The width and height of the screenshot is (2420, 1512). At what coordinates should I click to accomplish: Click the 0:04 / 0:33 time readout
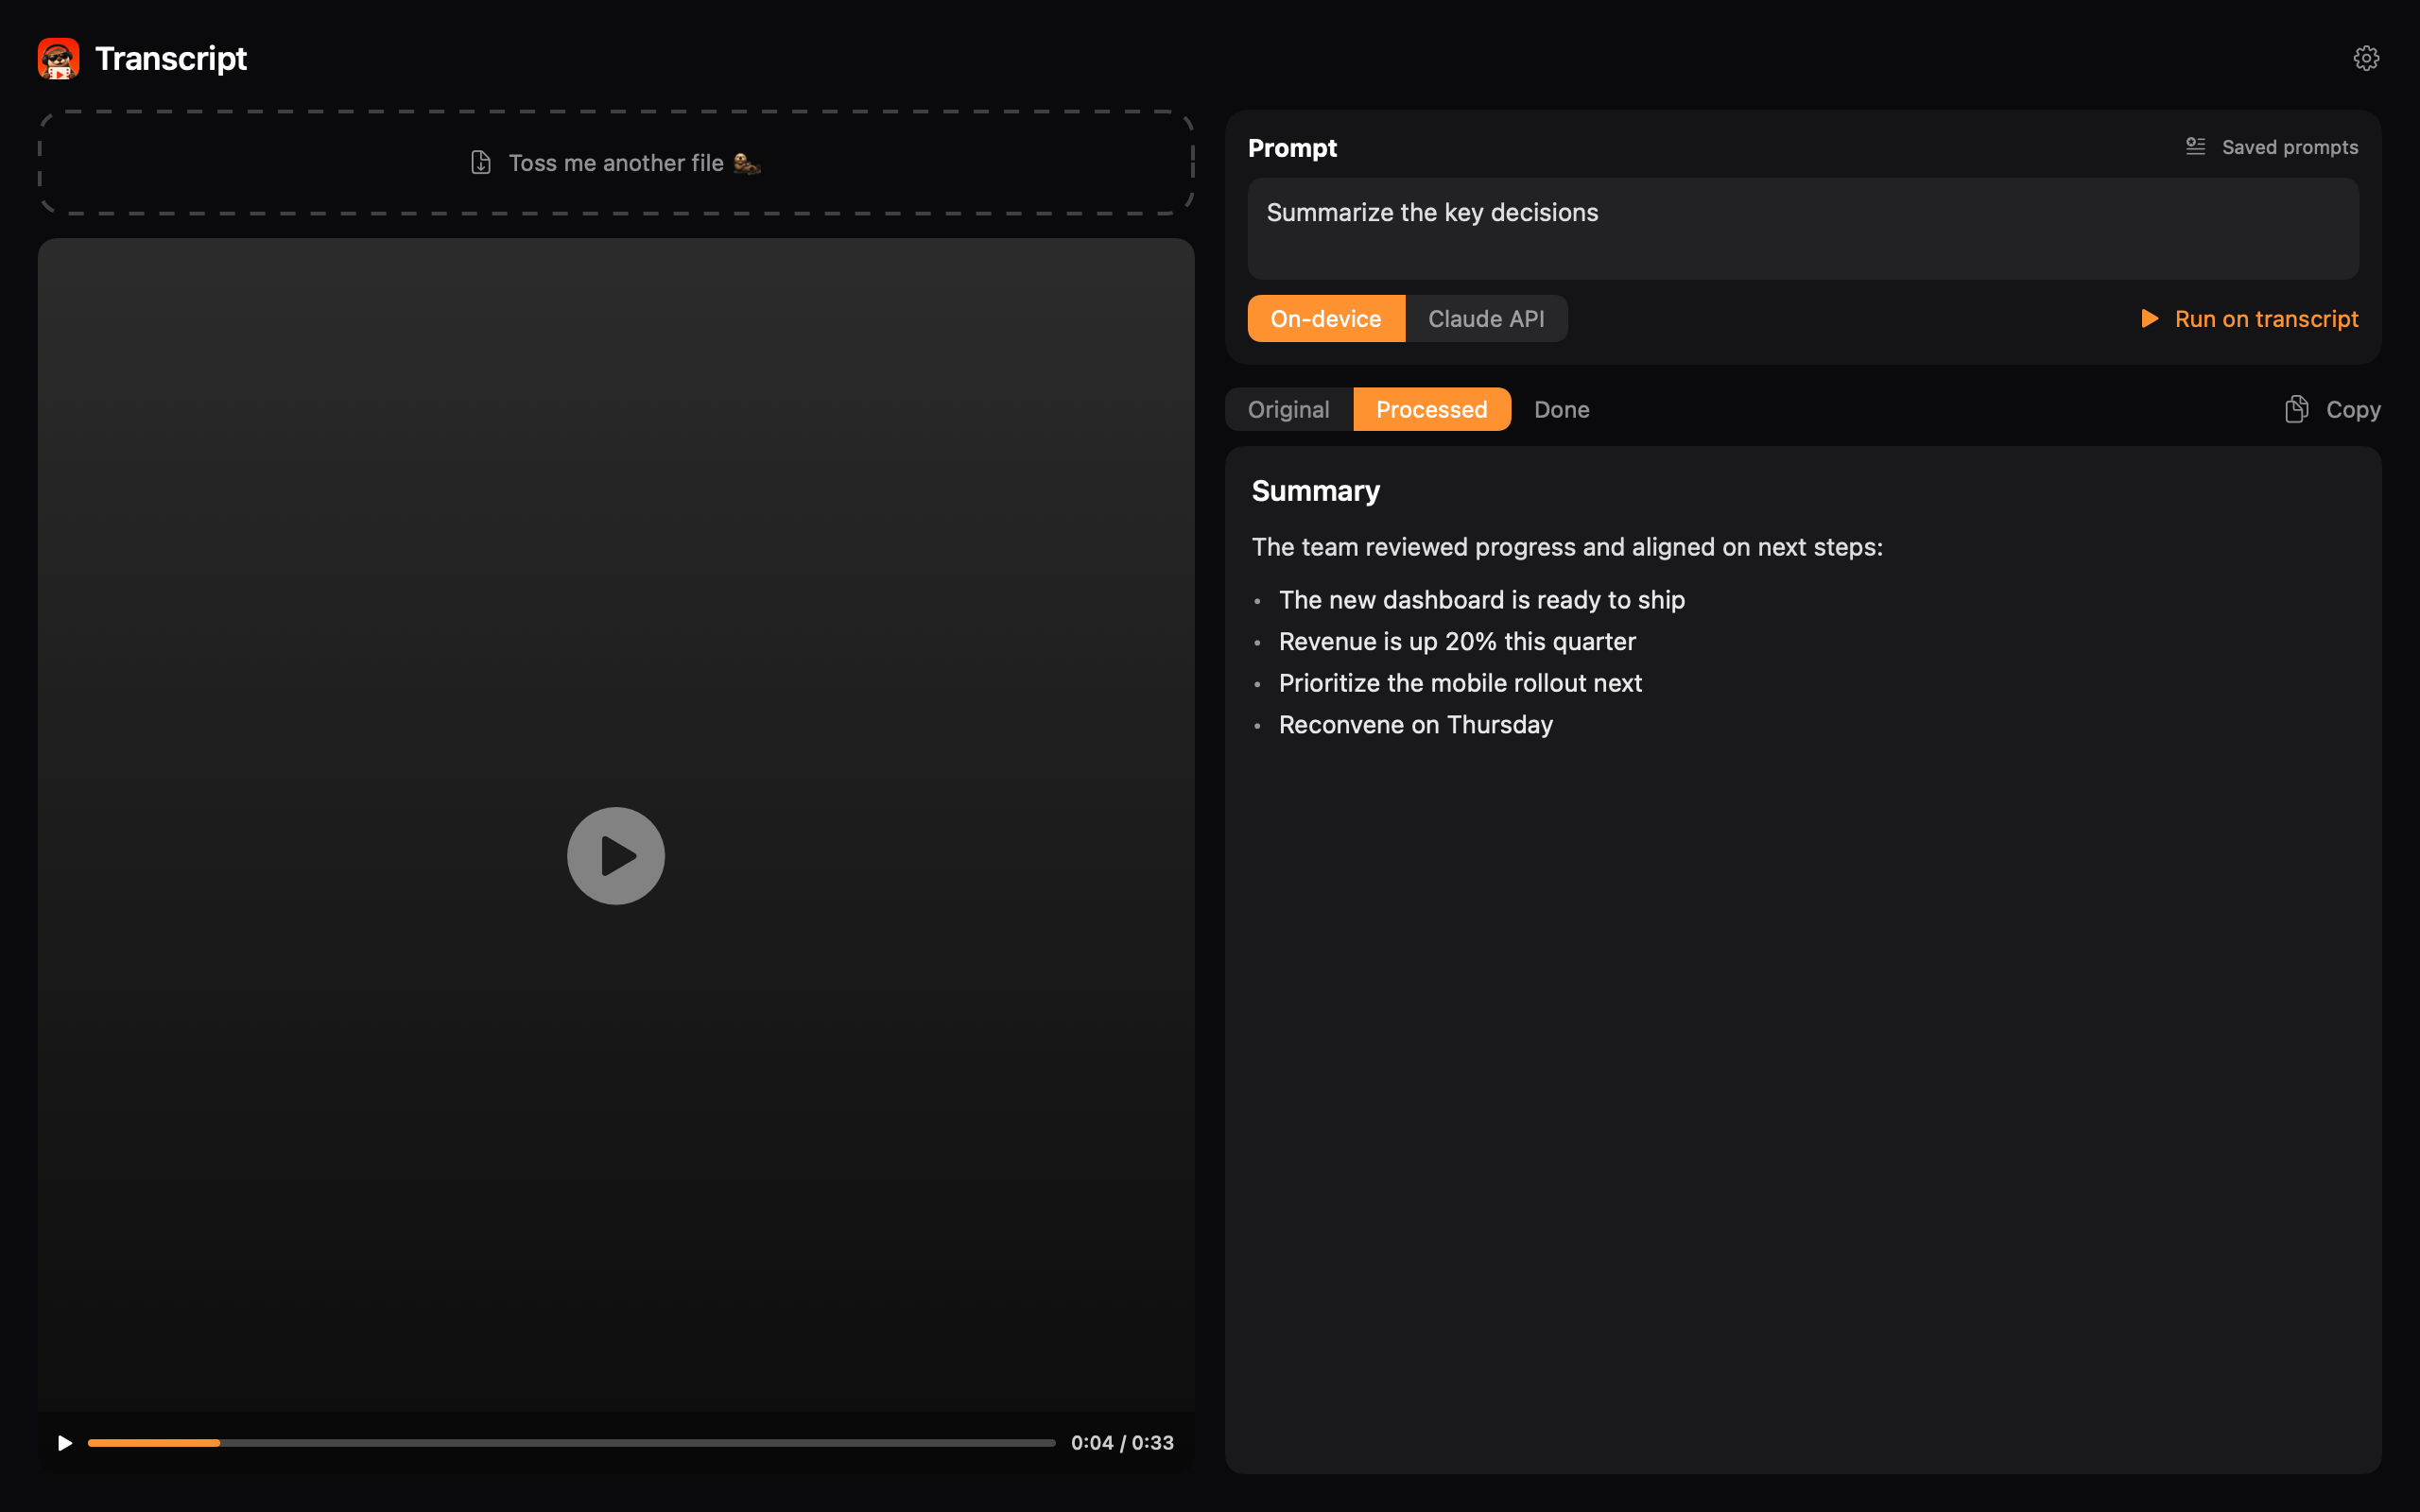click(x=1122, y=1442)
